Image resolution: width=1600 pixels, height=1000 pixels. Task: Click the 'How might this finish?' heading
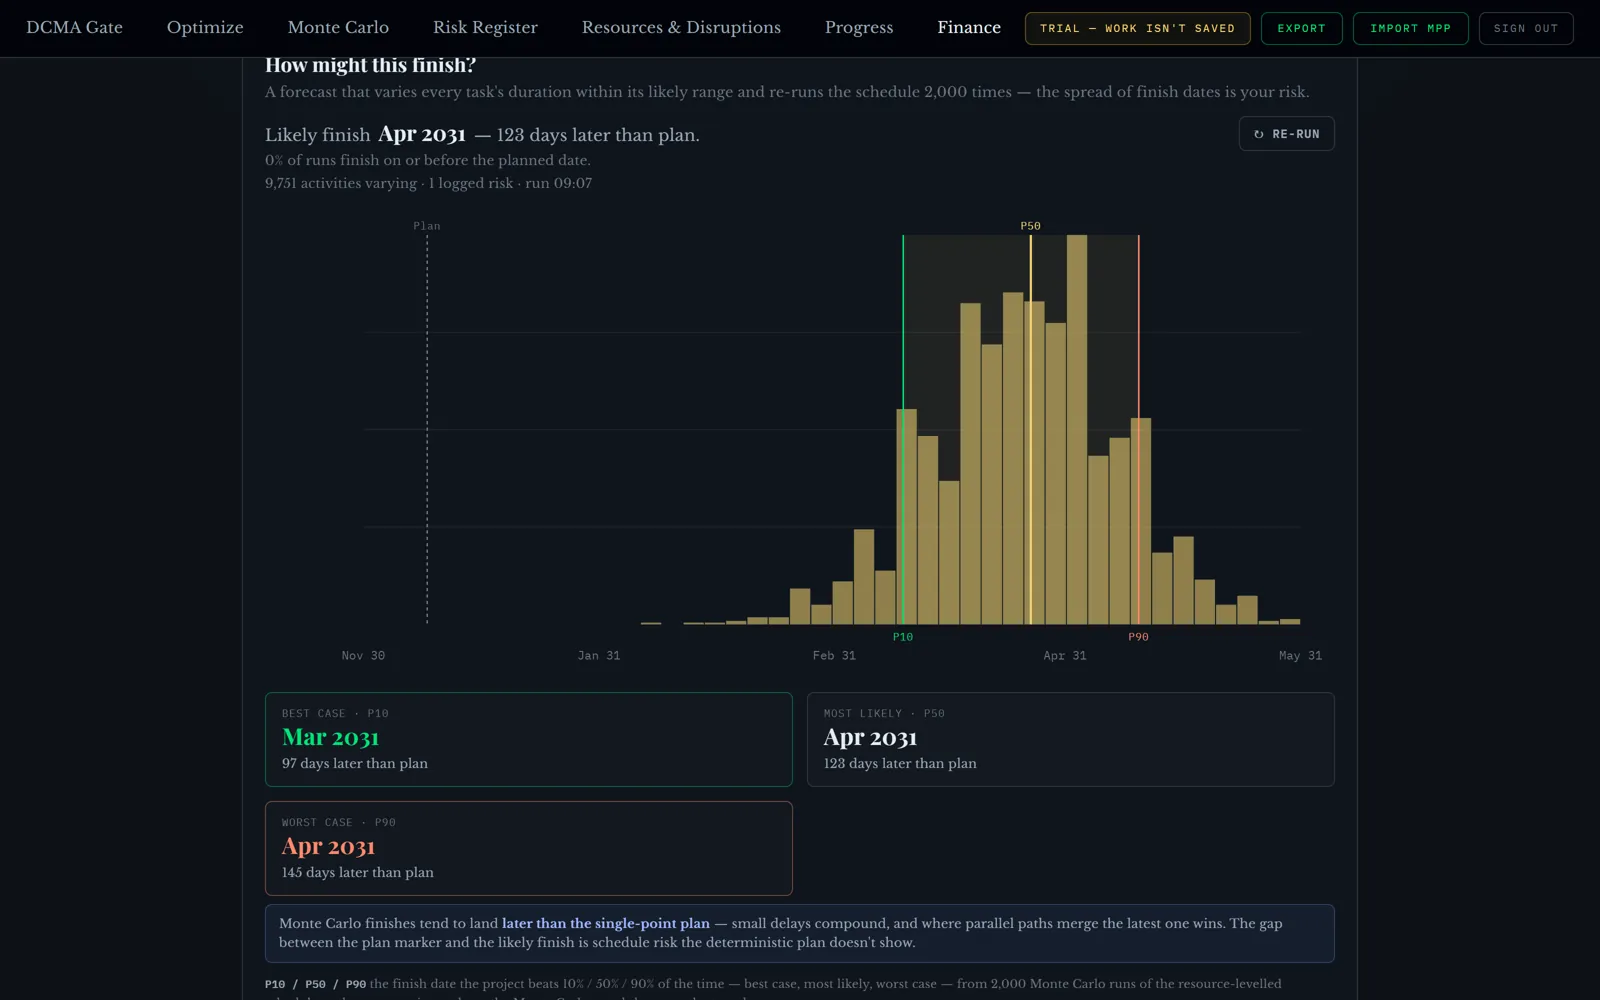pyautogui.click(x=370, y=66)
